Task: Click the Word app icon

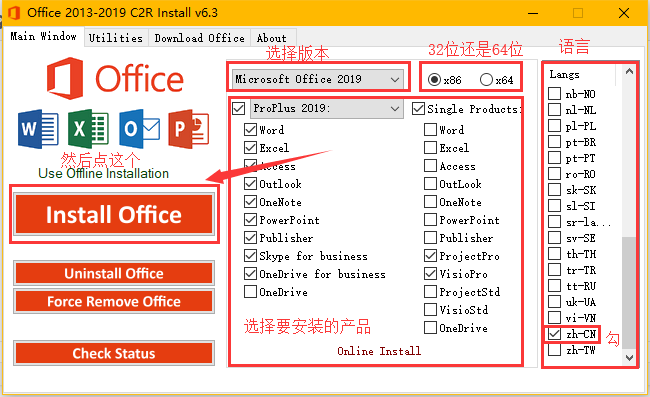Action: click(x=38, y=129)
